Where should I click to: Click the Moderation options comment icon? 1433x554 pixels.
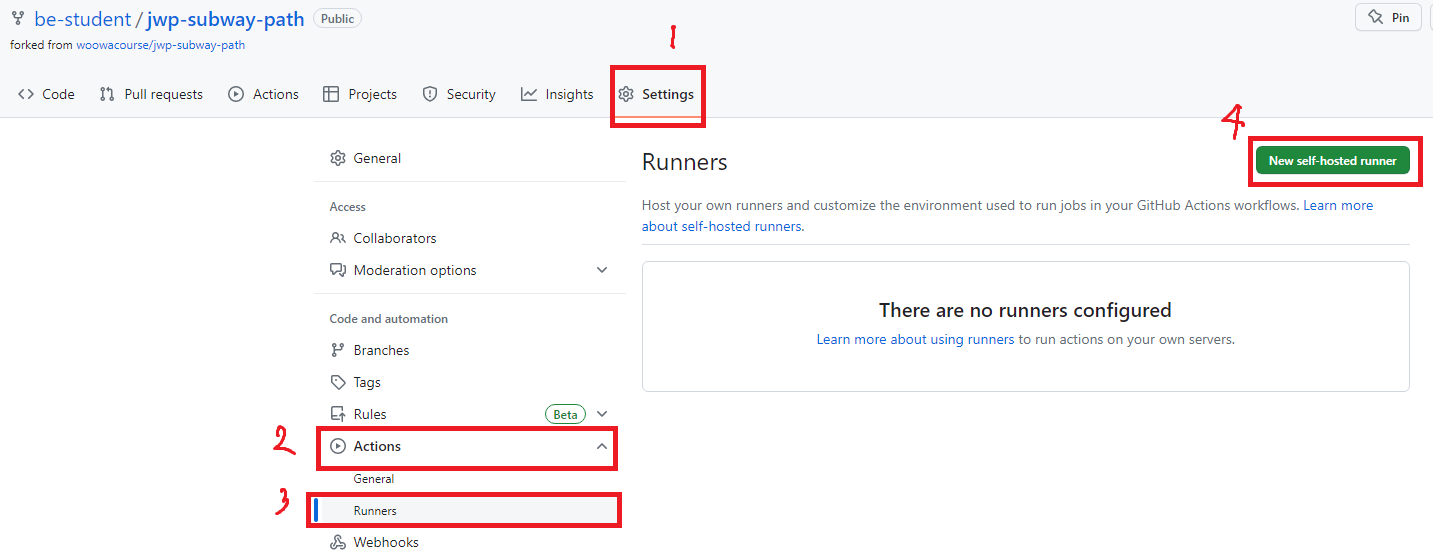338,270
